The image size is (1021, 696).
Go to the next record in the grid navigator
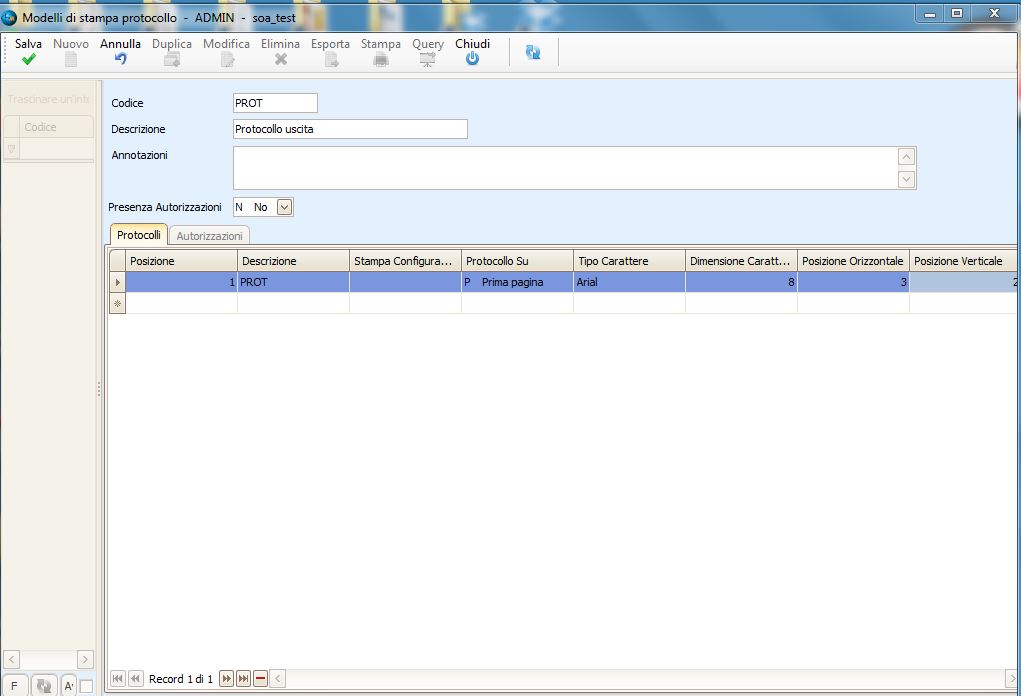[226, 679]
